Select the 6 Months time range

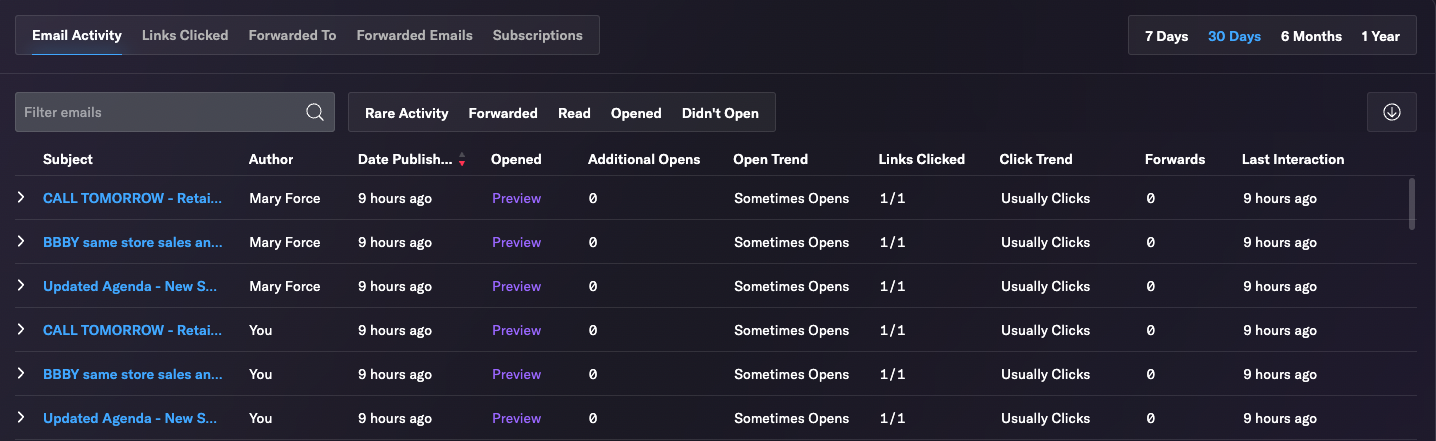[x=1311, y=36]
